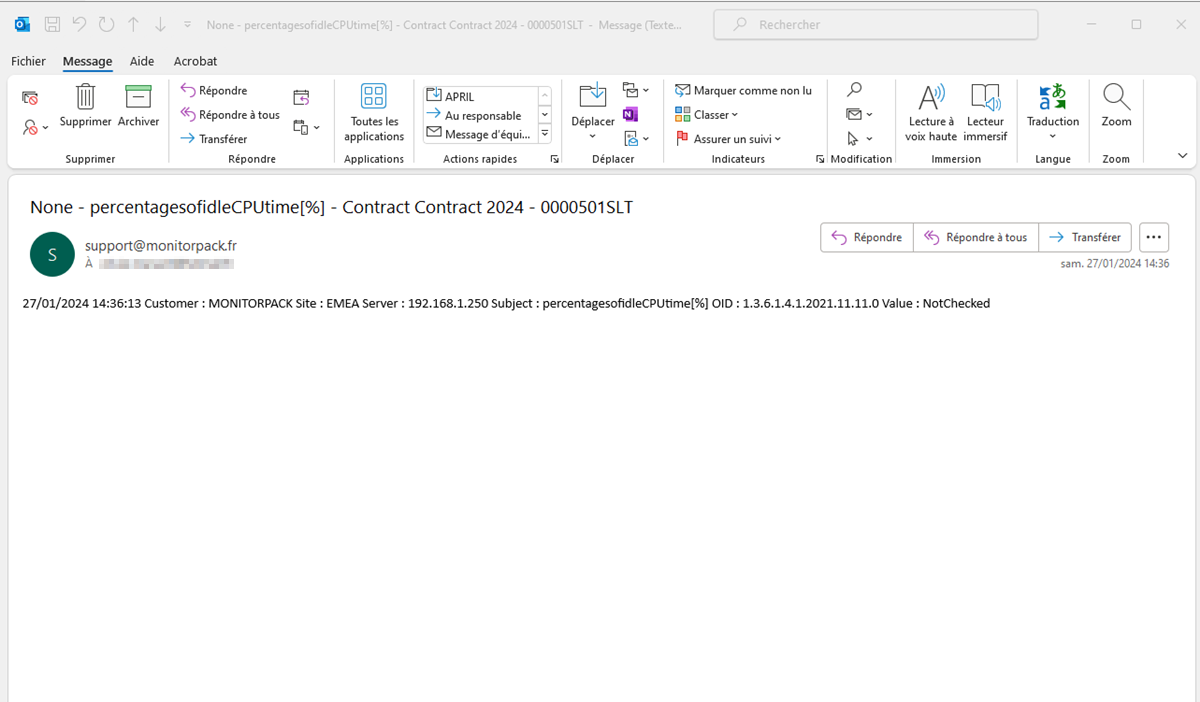Select the APRIL quick action
The image size is (1200, 702).
click(480, 97)
